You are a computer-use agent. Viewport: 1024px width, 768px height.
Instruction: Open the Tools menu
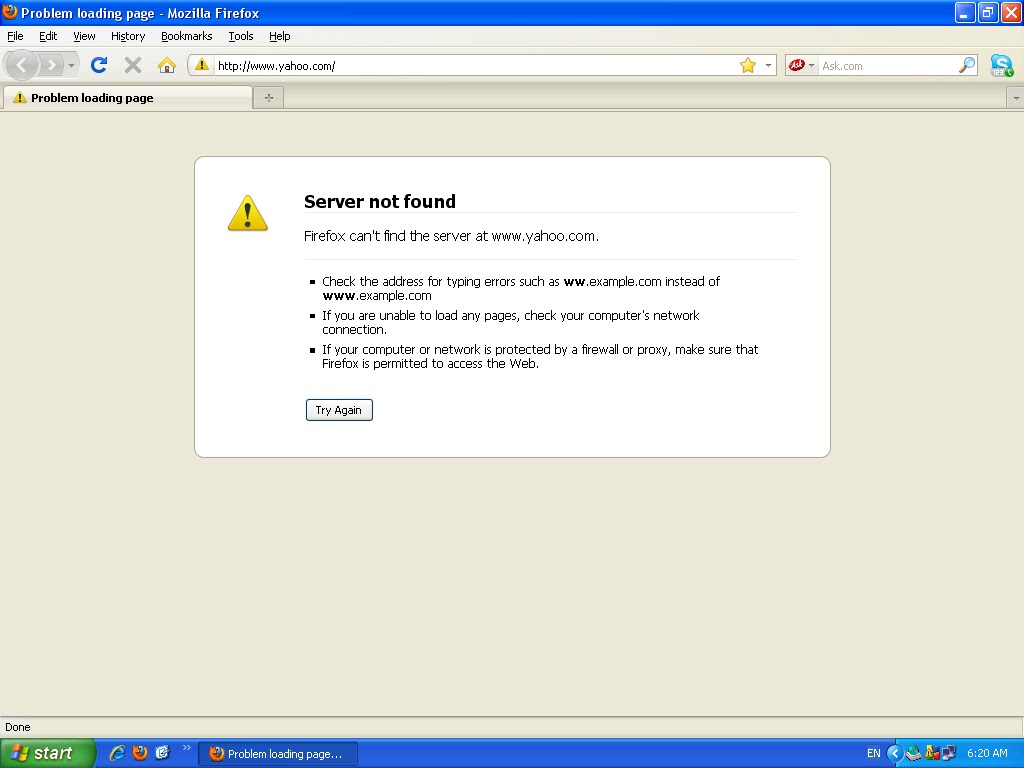241,36
